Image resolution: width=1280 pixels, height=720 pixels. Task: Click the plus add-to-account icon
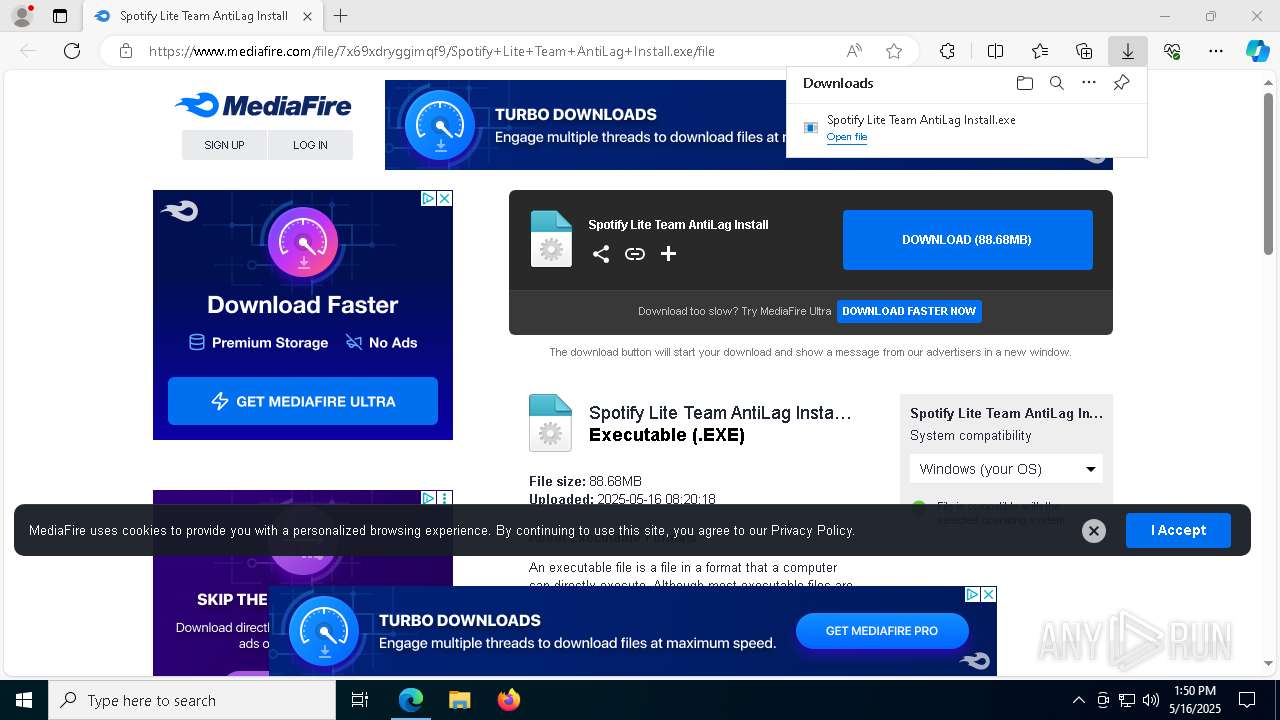pos(668,254)
